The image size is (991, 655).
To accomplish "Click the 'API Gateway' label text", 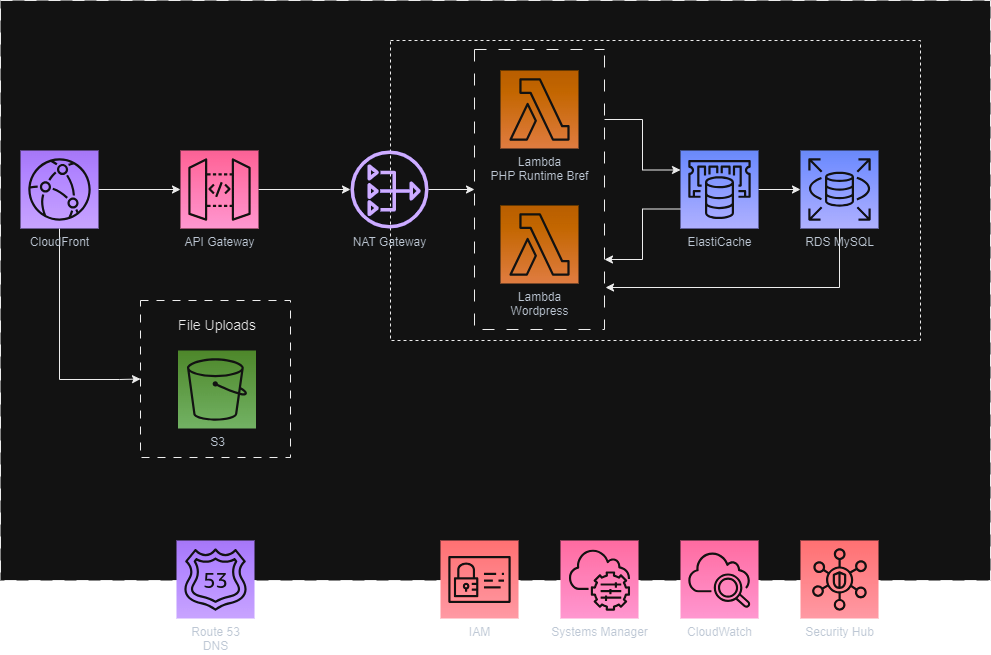I will [219, 242].
